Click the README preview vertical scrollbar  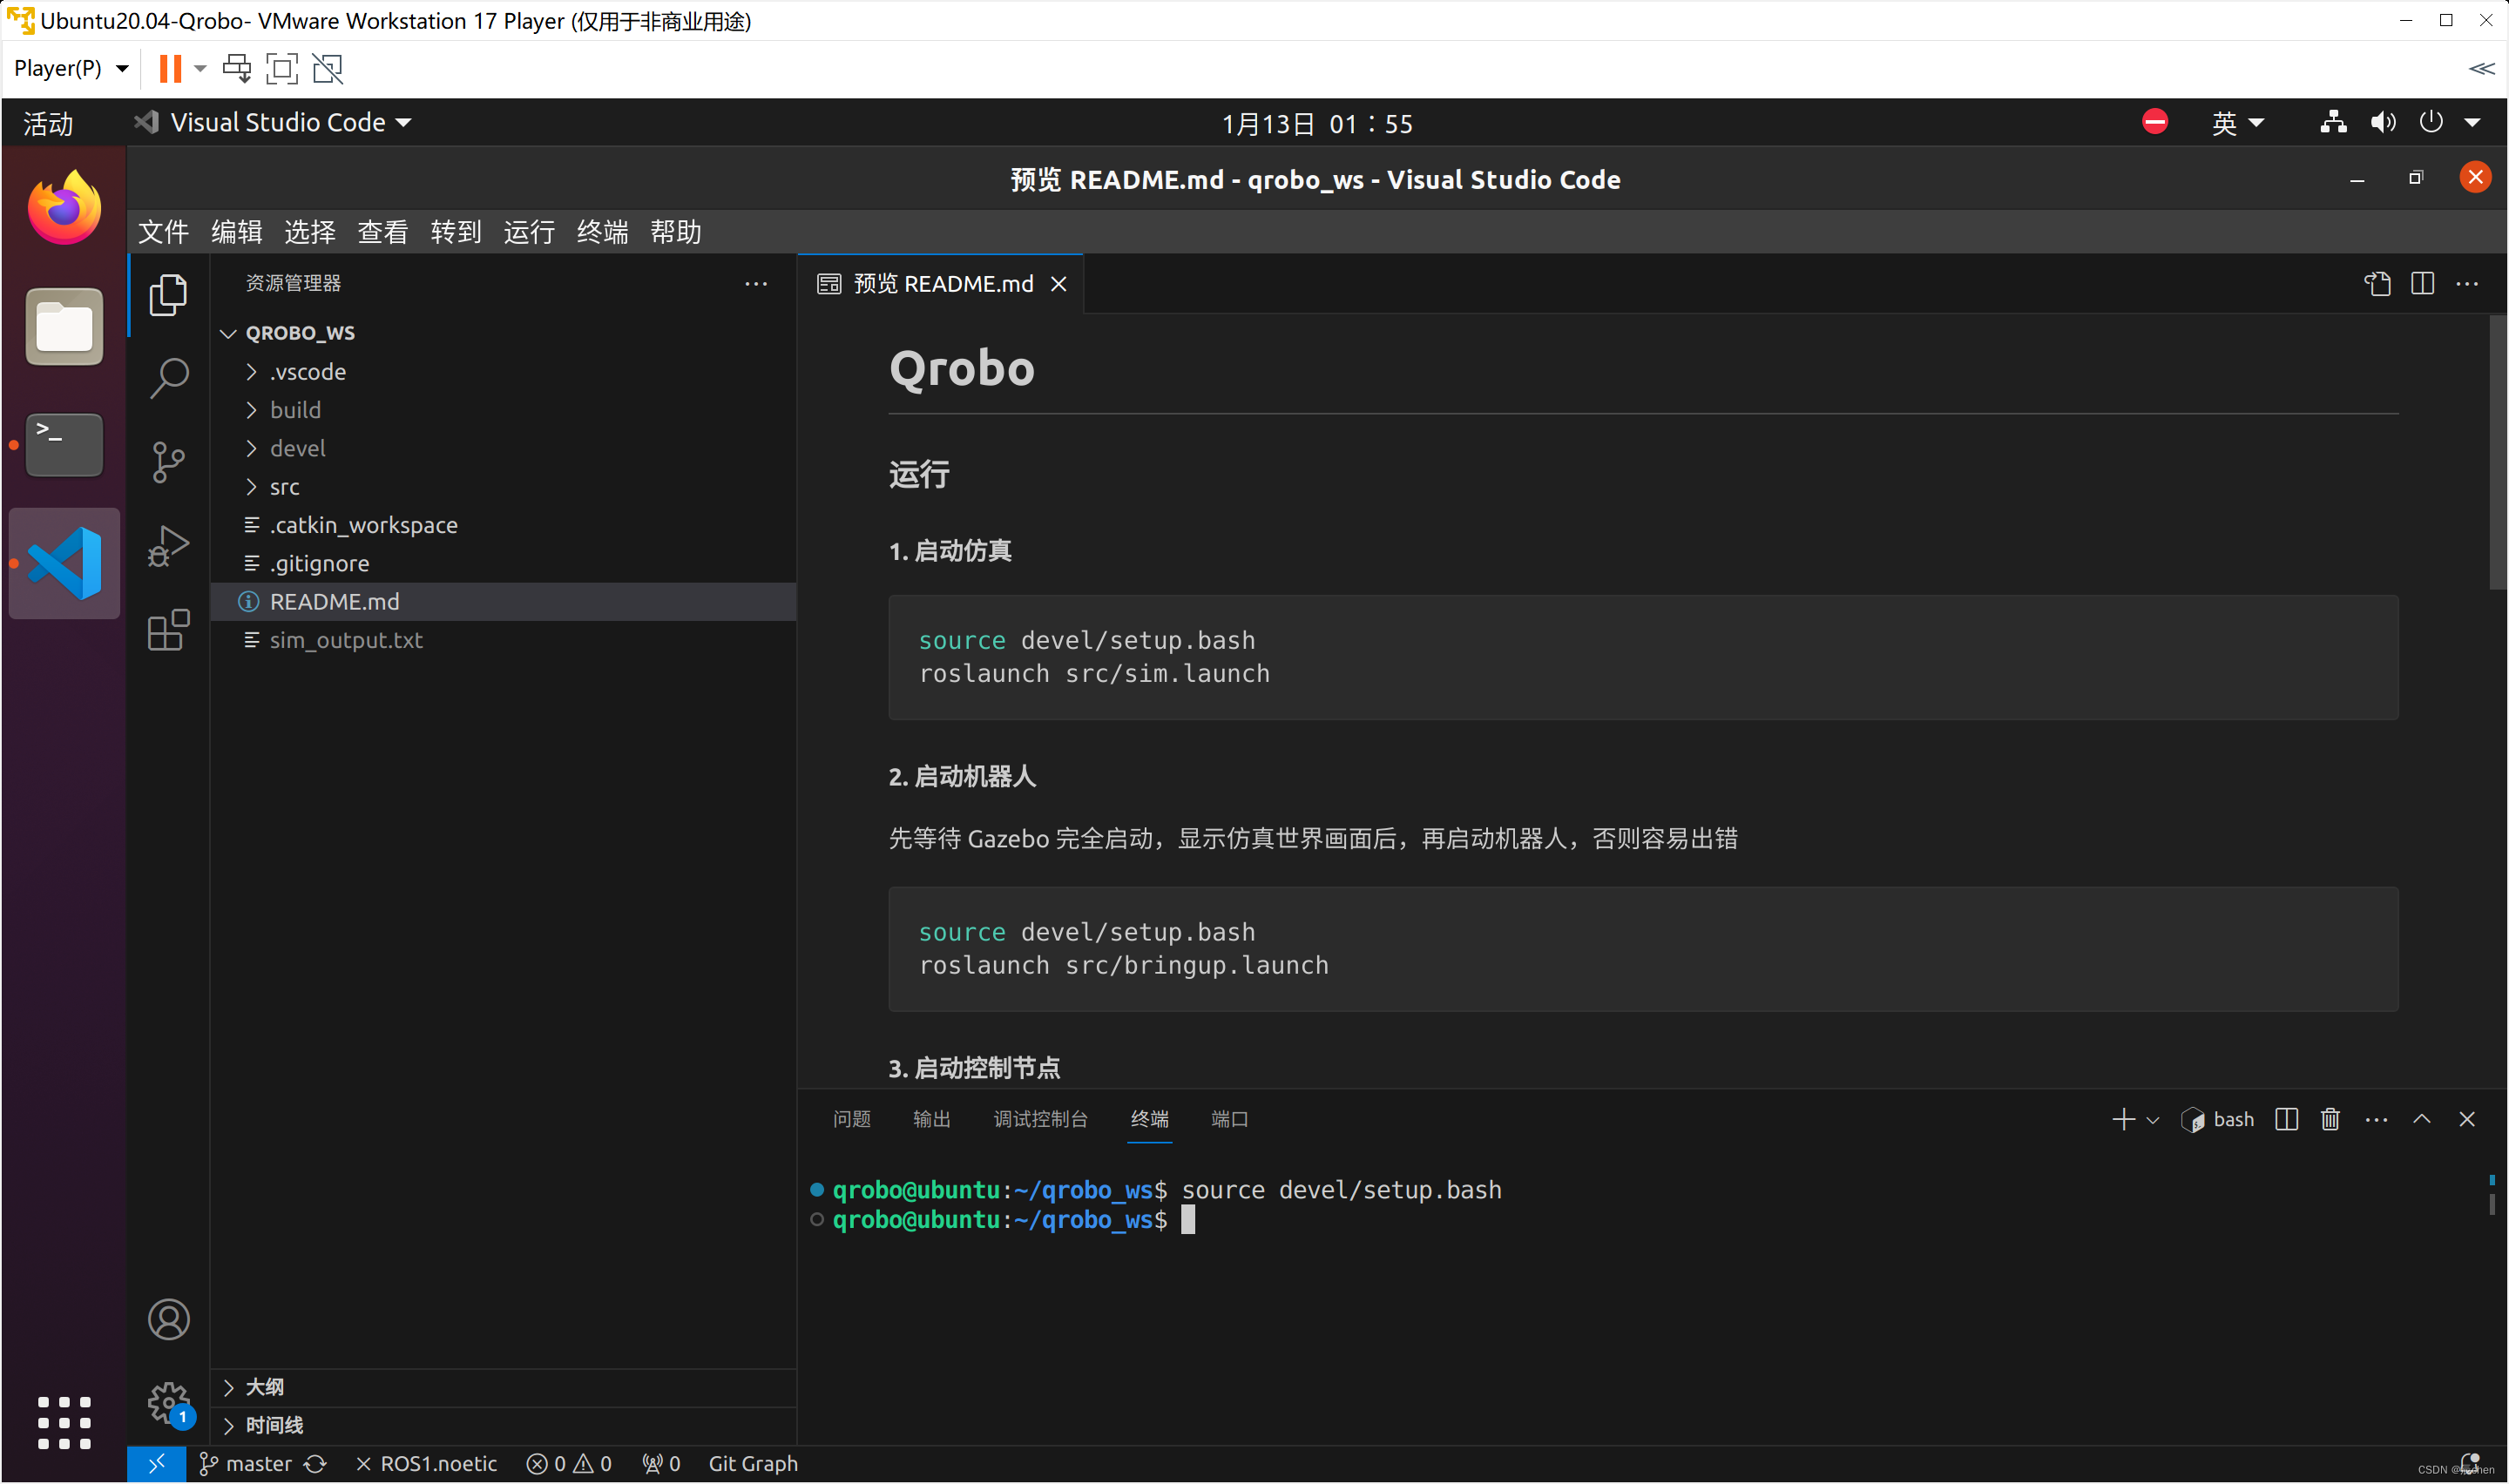point(2497,452)
